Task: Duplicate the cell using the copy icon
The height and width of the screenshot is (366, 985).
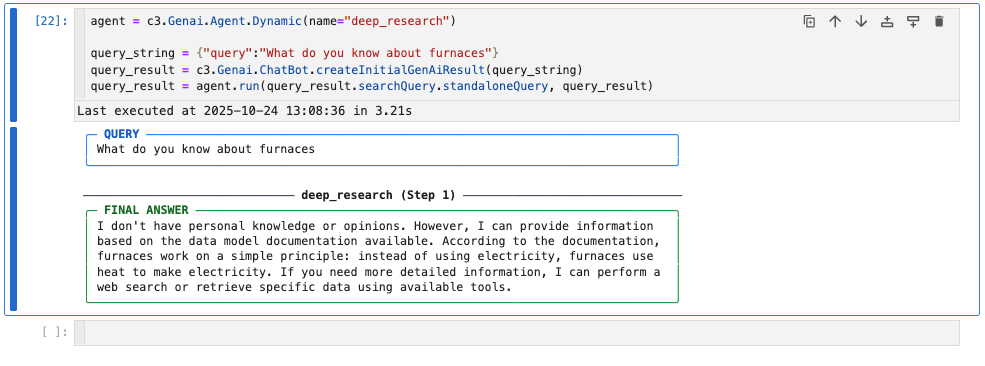Action: 808,21
